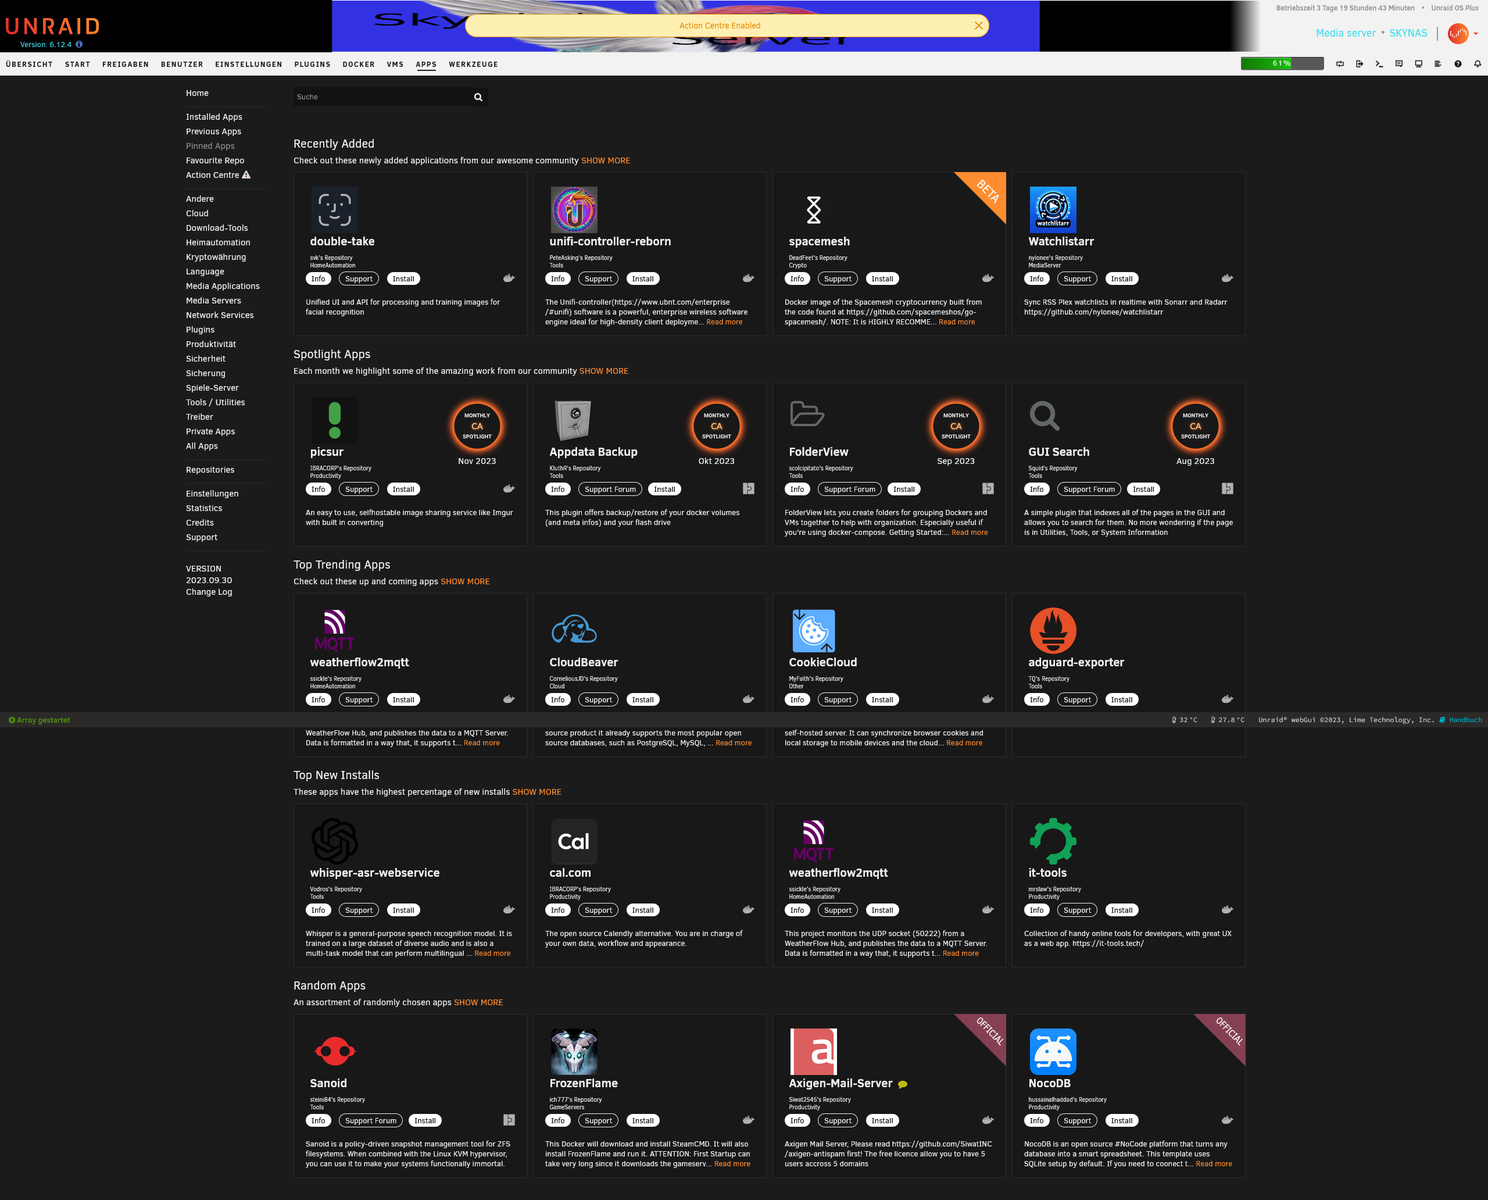Open the Change Log link
This screenshot has height=1200, width=1488.
(x=209, y=592)
